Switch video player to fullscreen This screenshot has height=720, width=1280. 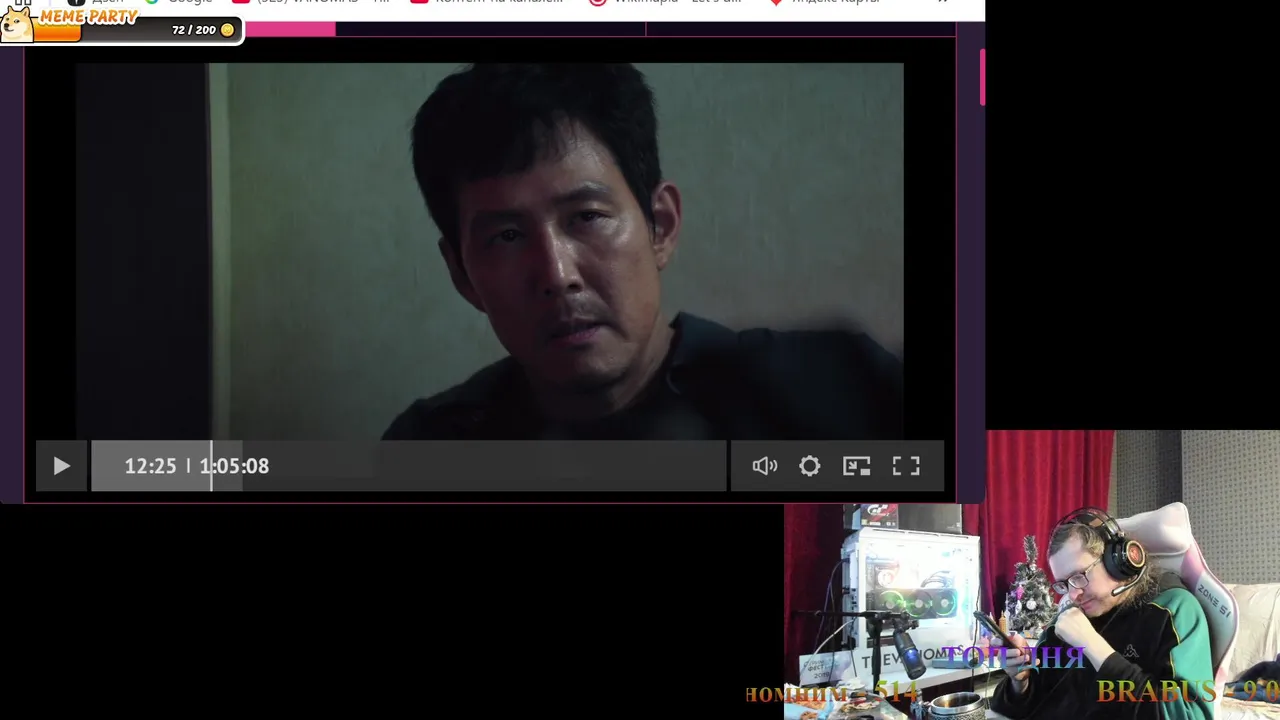click(x=906, y=466)
